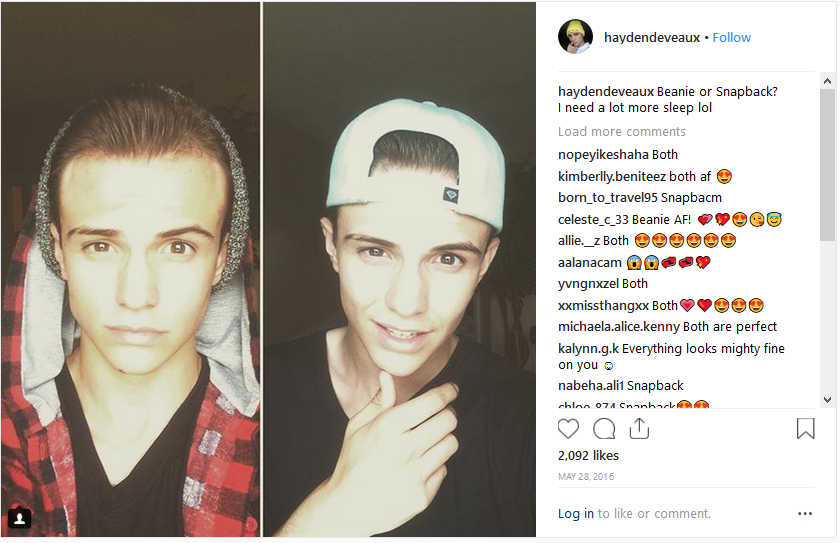Expand Load more comments
The width and height of the screenshot is (840, 543).
point(622,131)
